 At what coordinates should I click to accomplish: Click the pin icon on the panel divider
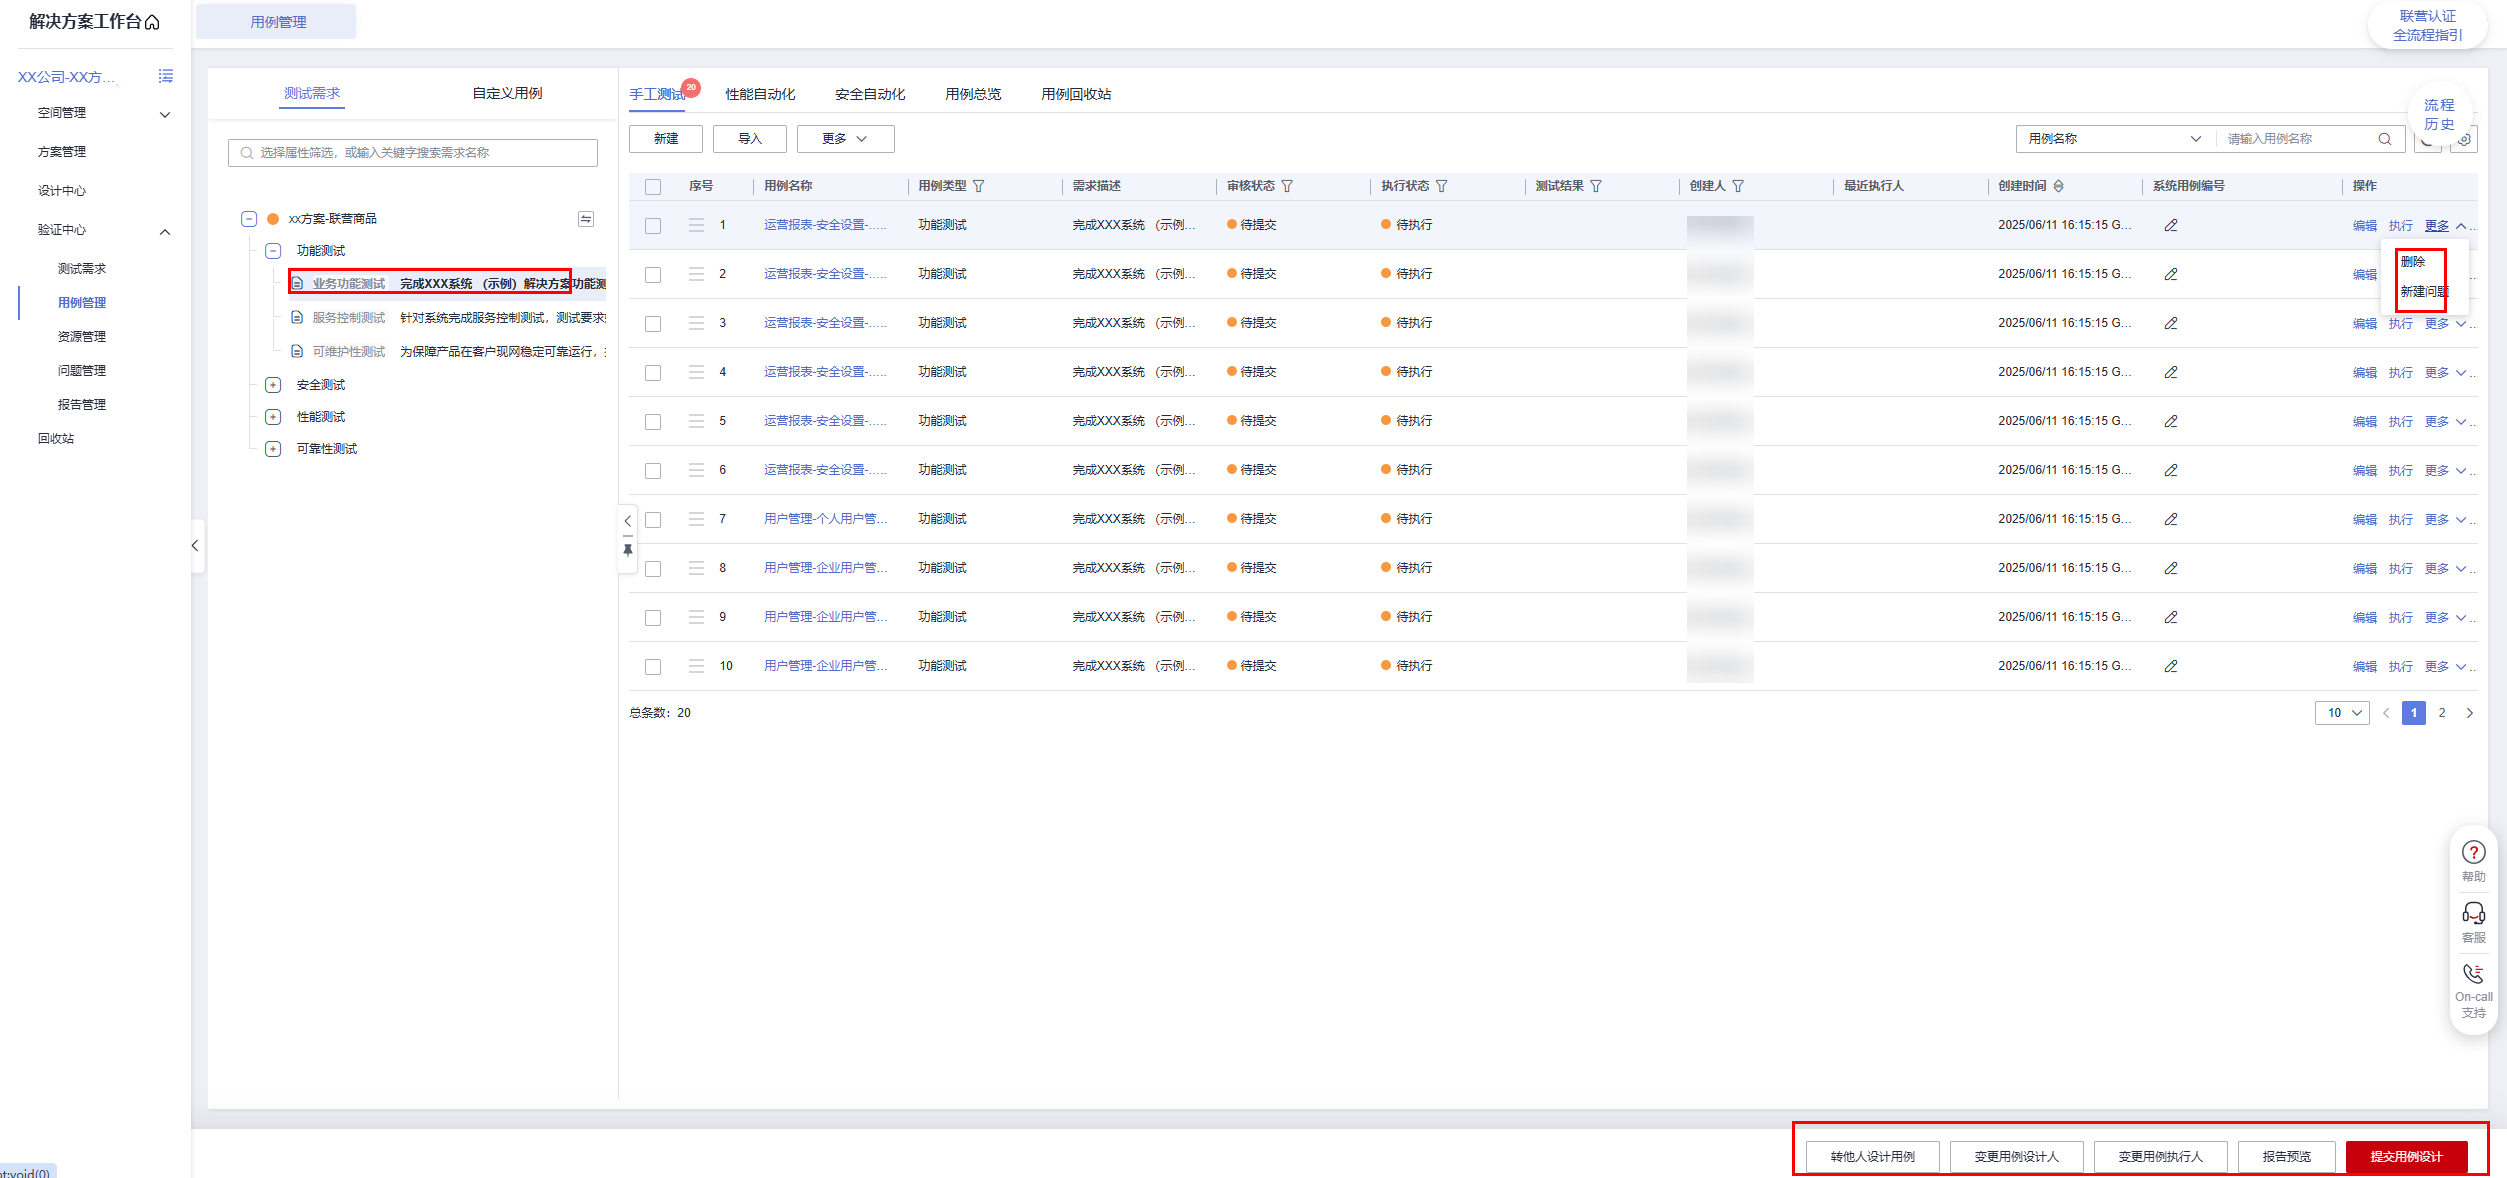click(628, 550)
